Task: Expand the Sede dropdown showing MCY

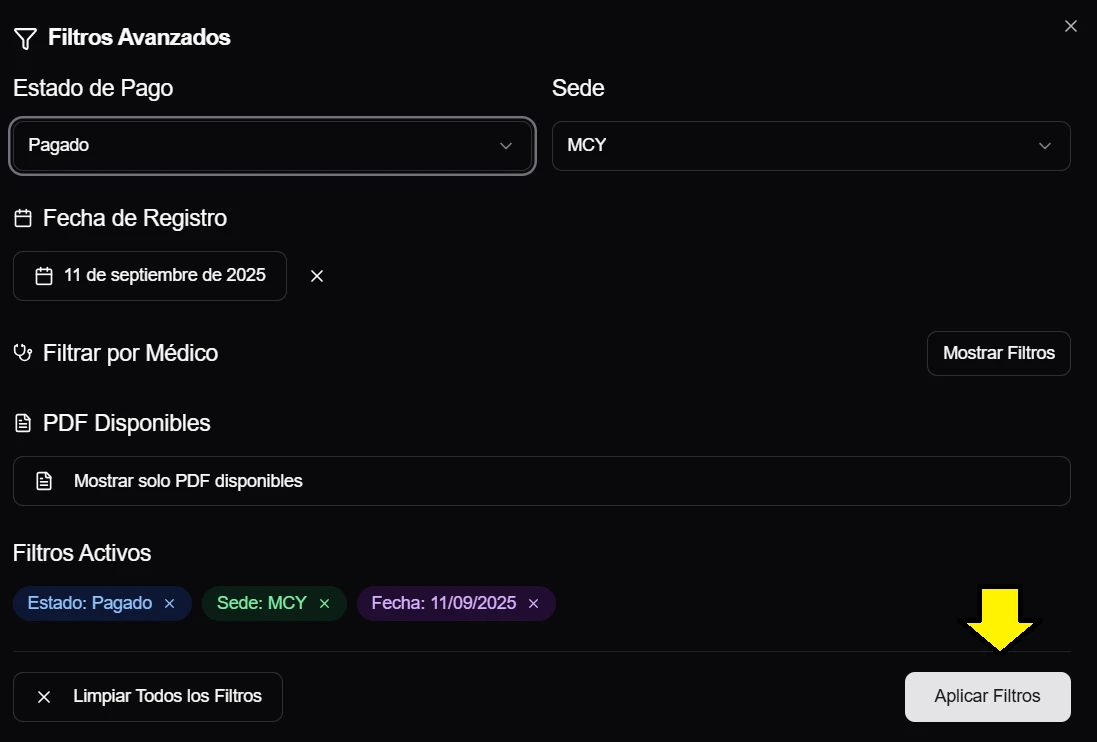Action: pos(810,146)
